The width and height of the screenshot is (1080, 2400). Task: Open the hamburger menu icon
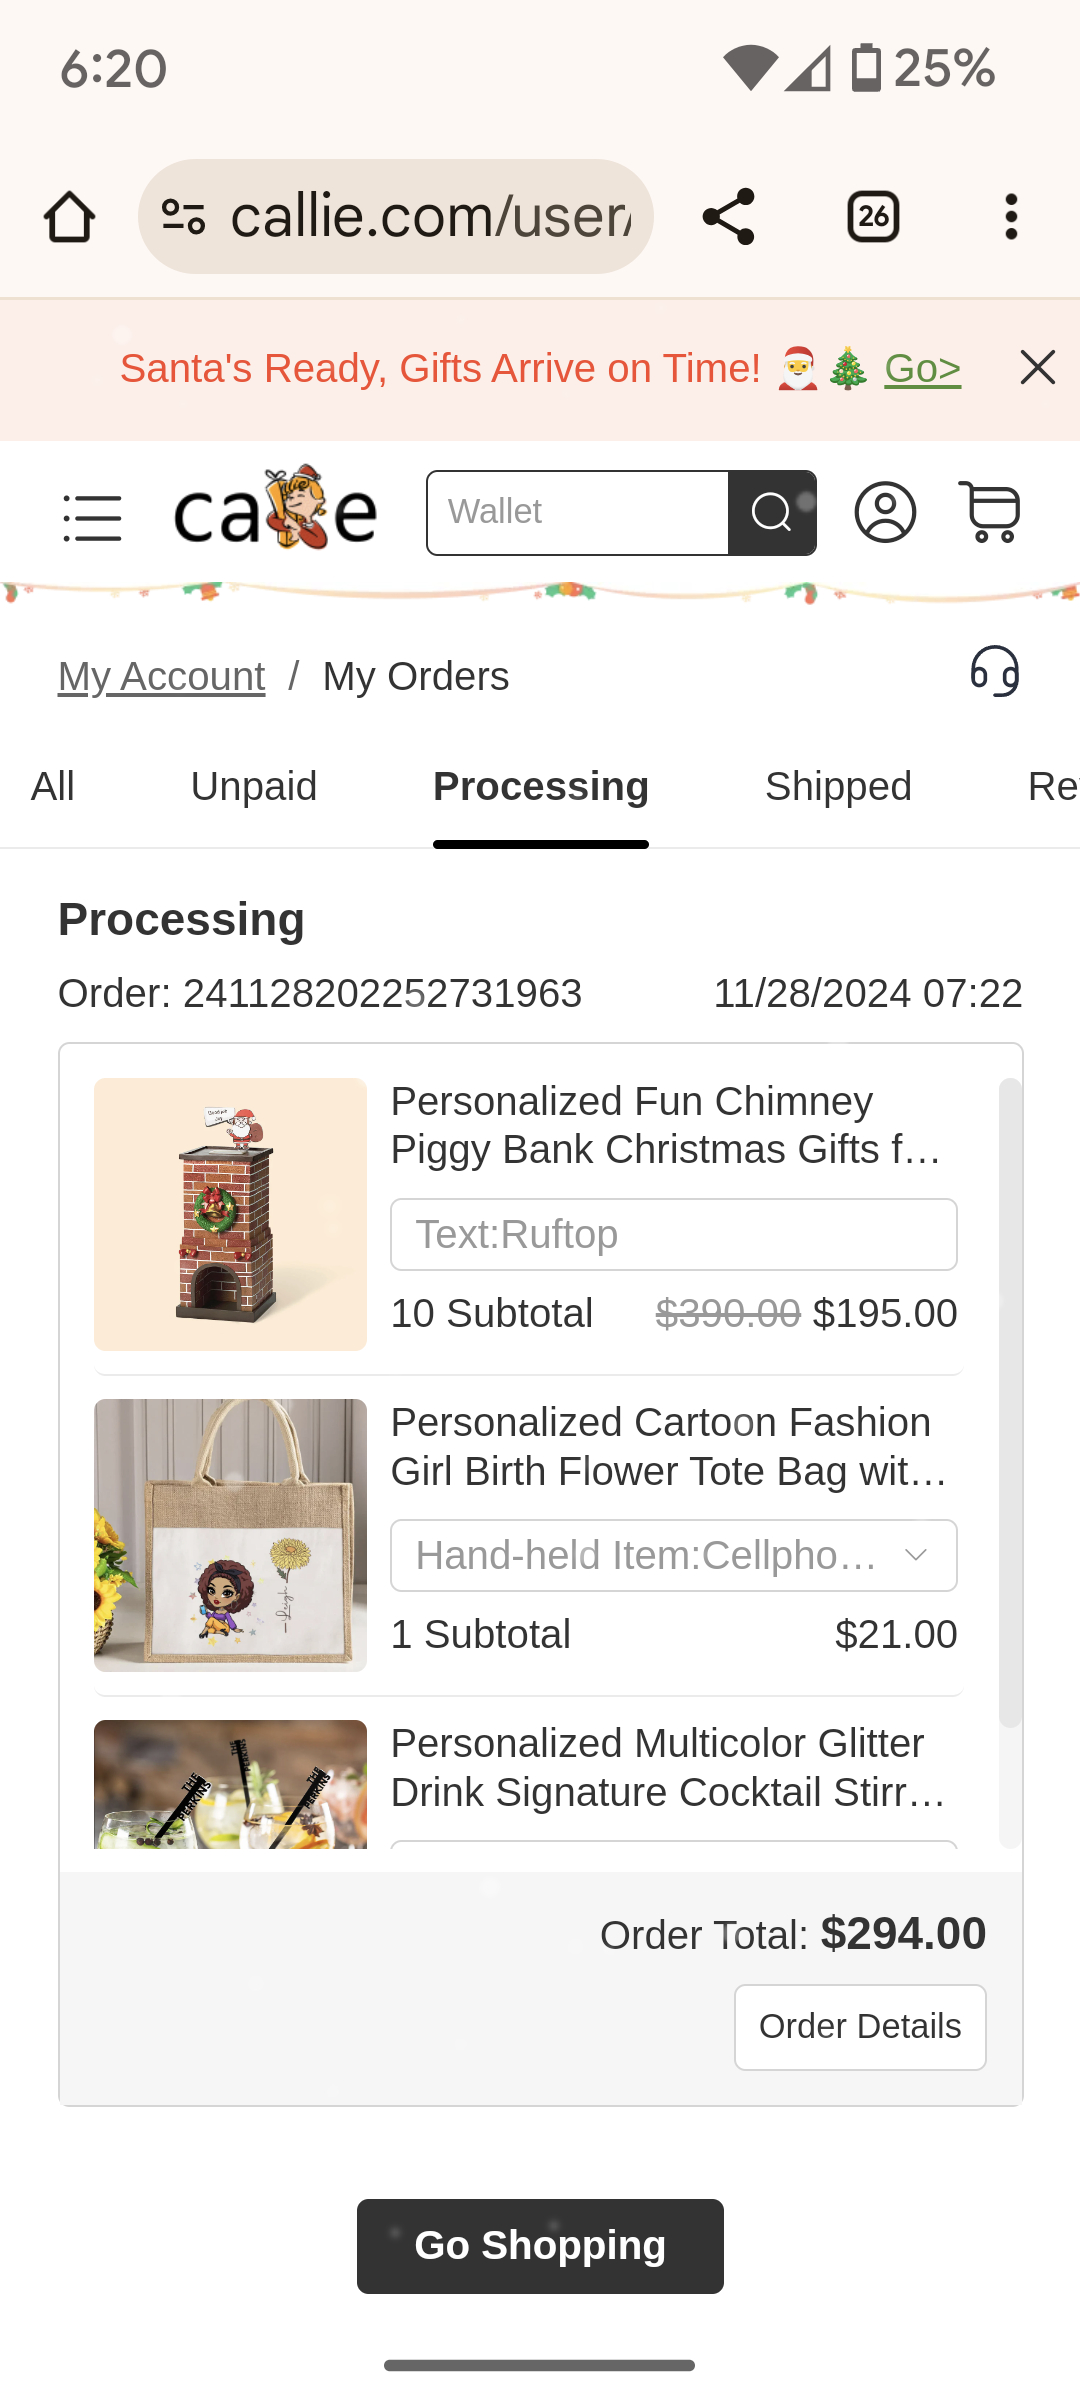(x=92, y=517)
